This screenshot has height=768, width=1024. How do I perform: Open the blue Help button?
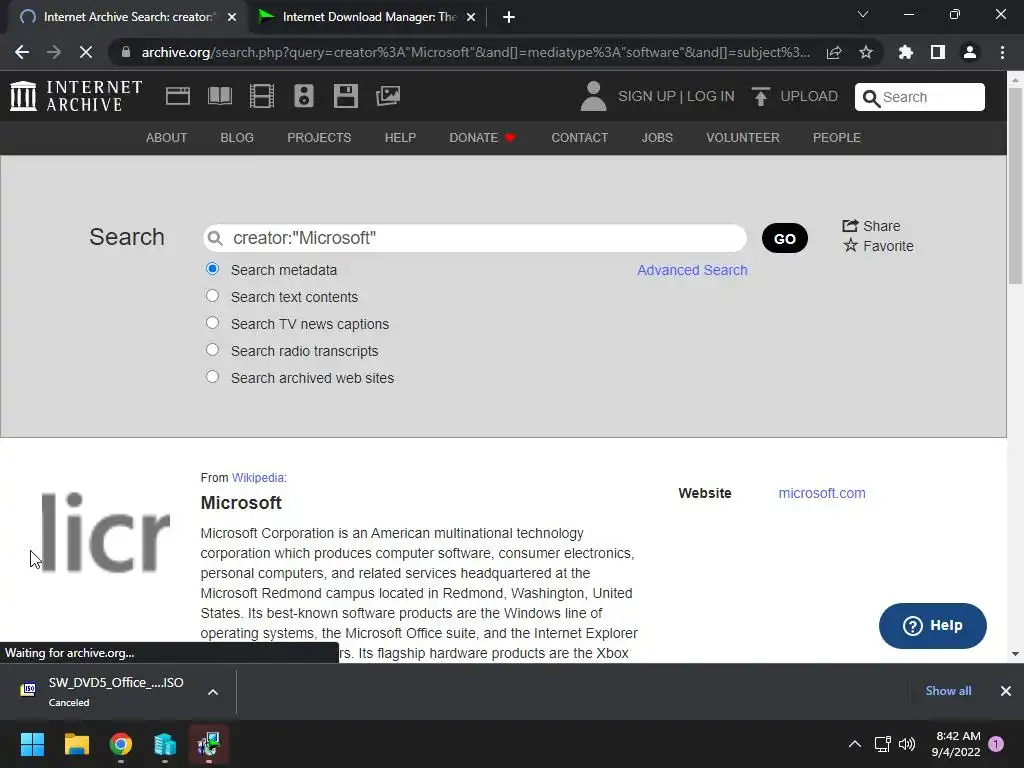pos(933,626)
